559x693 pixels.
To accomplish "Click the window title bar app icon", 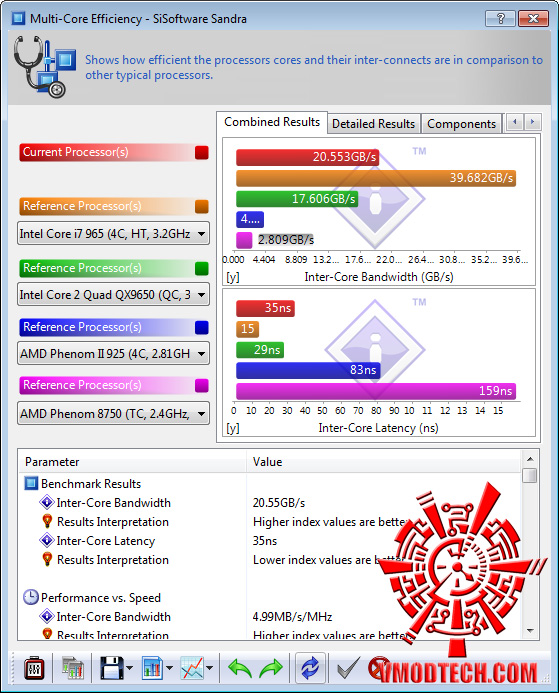I will (x=18, y=19).
